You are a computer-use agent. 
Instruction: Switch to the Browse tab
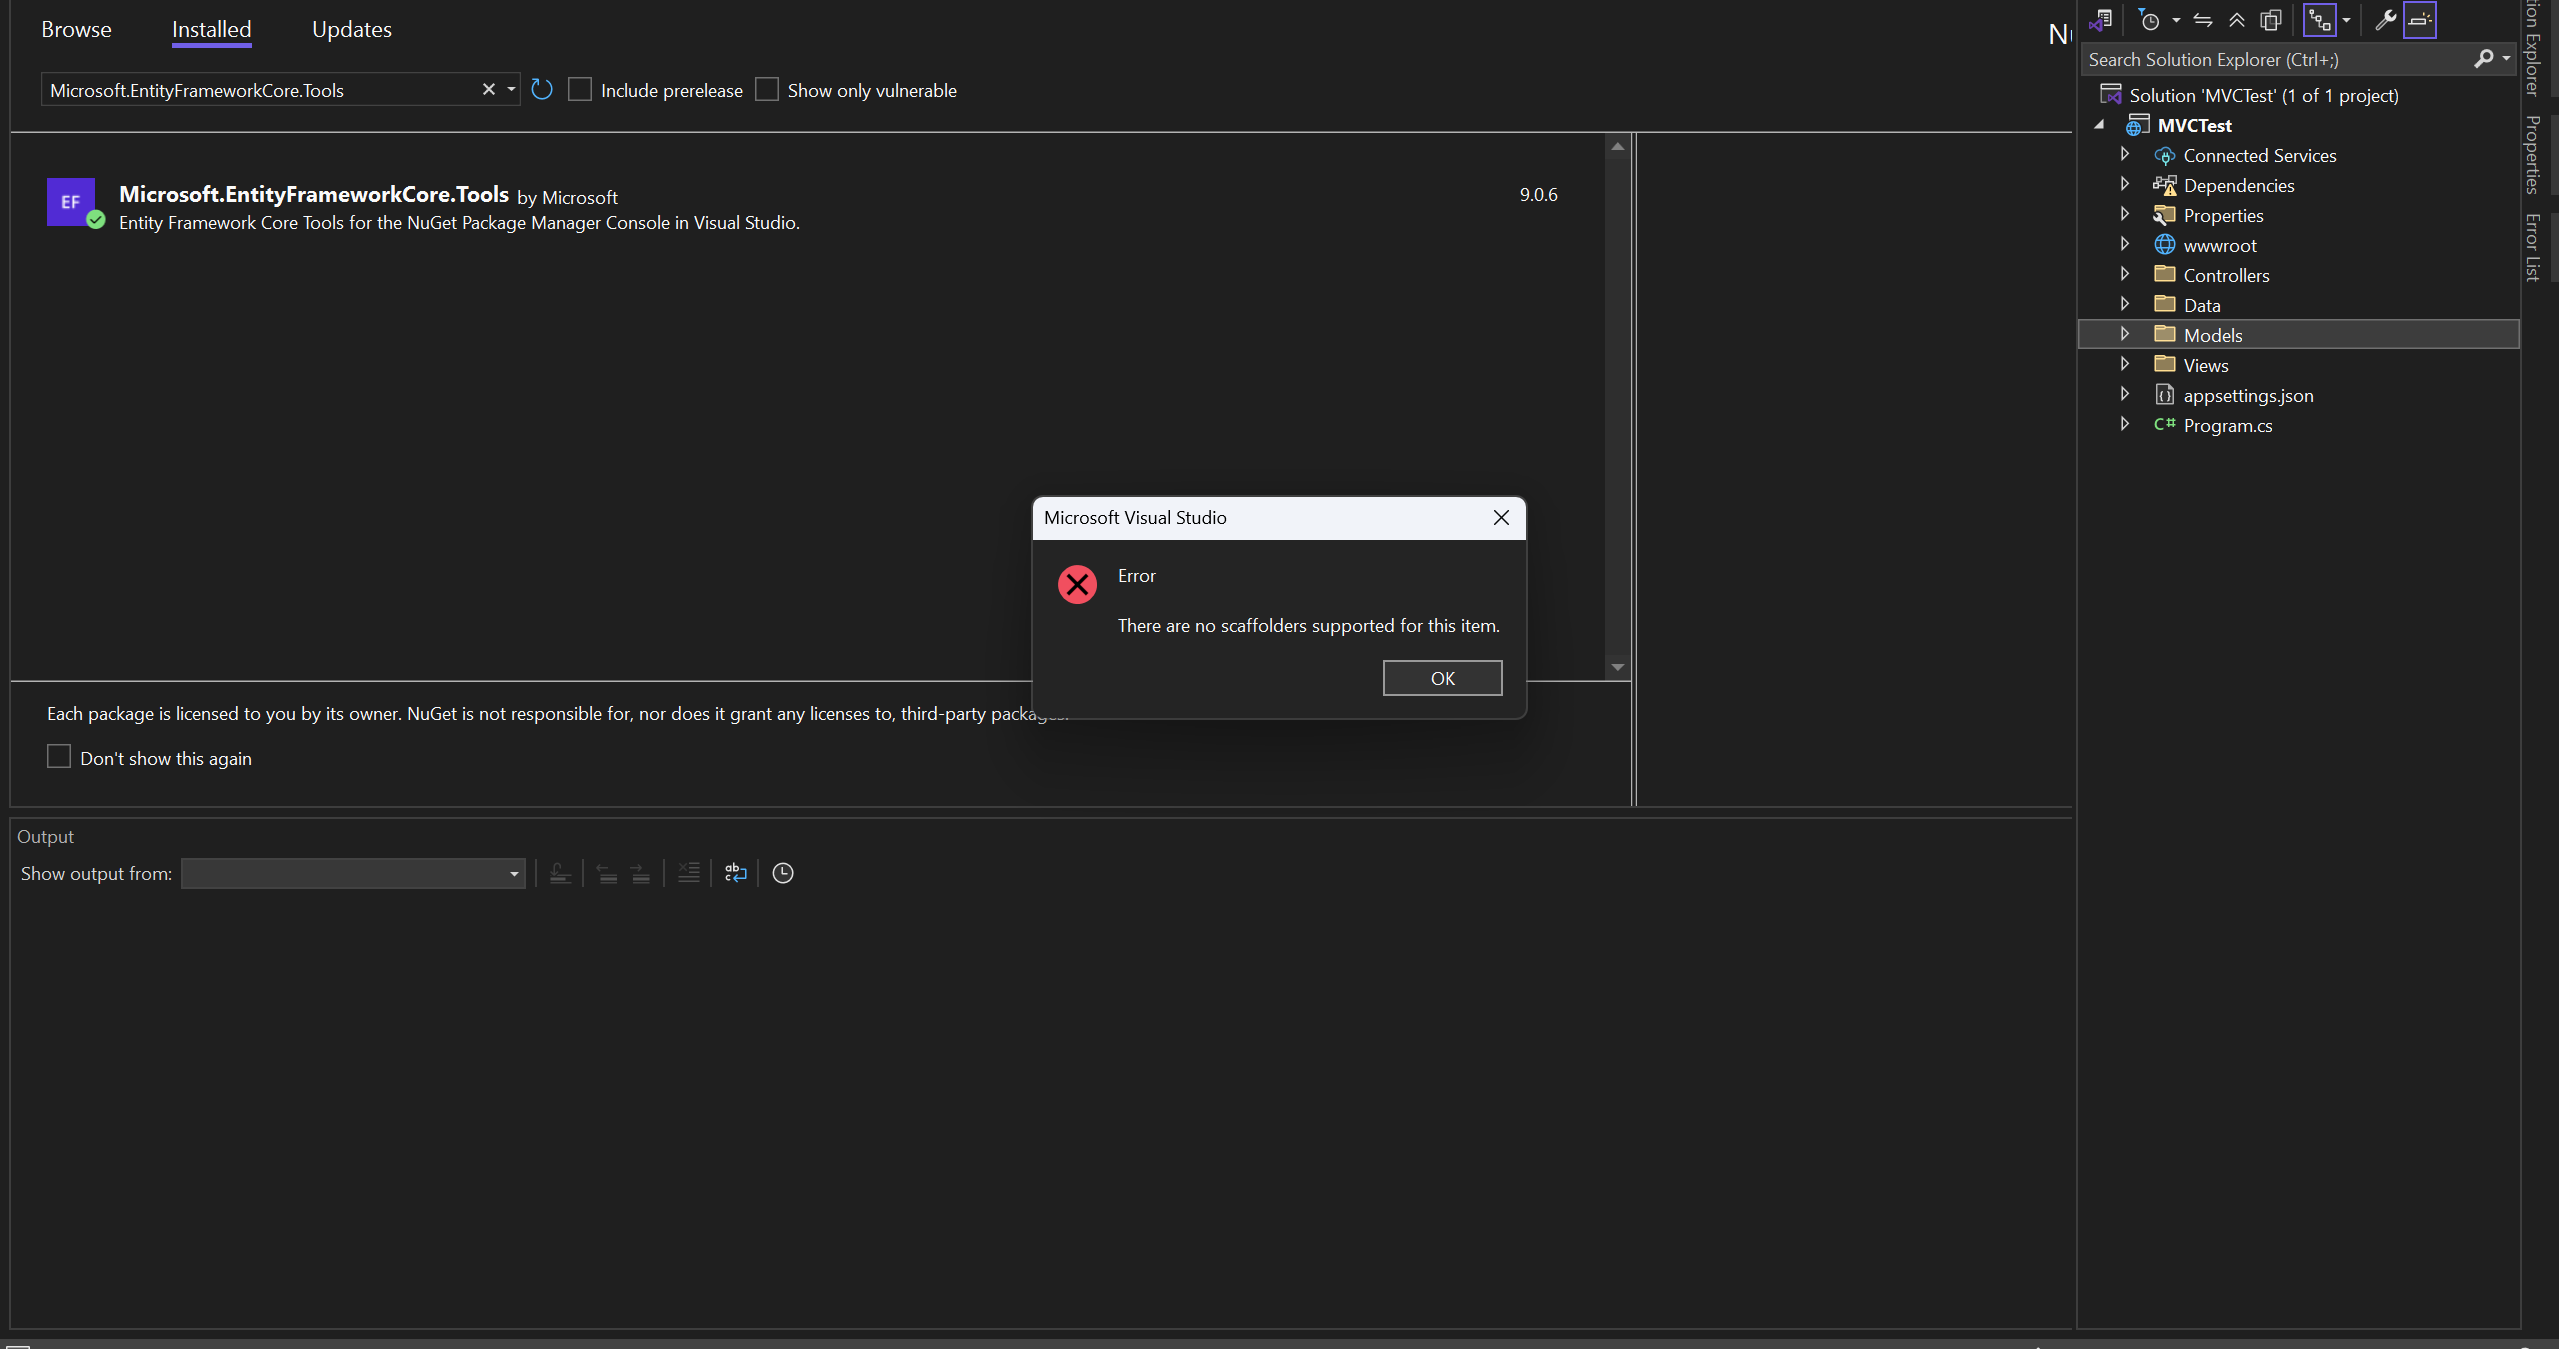pos(76,29)
